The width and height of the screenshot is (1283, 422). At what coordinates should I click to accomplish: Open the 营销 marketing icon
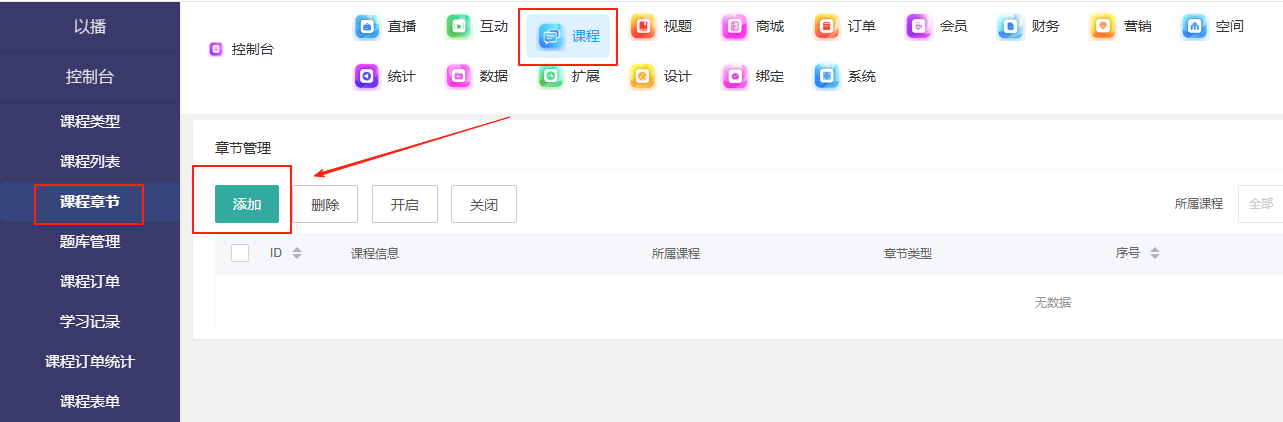pos(1103,27)
